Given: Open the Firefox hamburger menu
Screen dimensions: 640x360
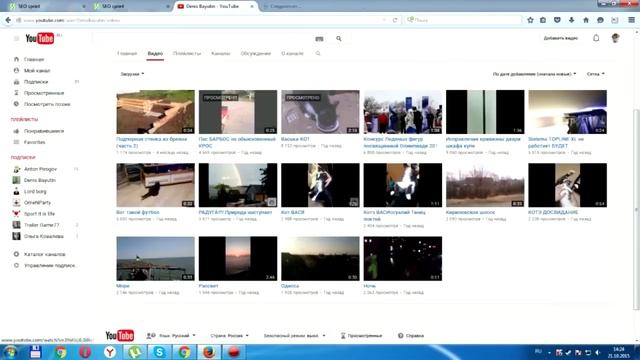Looking at the screenshot, I should [x=631, y=20].
